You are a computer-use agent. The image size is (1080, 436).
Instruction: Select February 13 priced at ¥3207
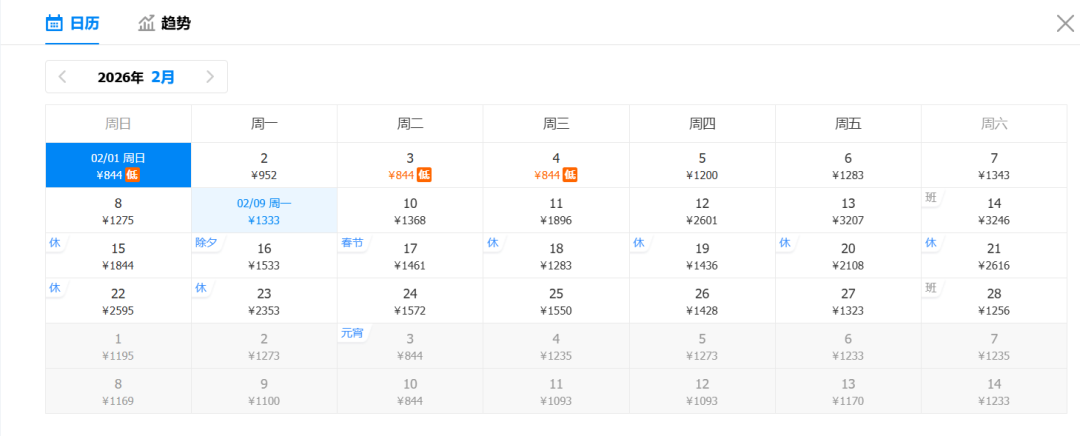848,211
